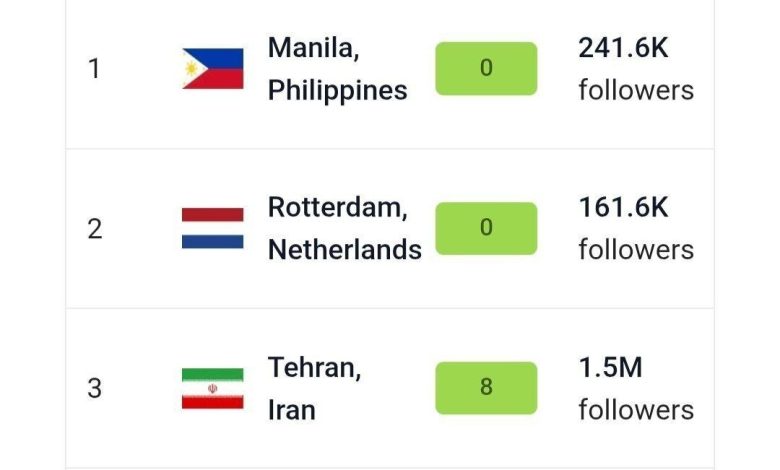Select rank number 1

pos(94,69)
